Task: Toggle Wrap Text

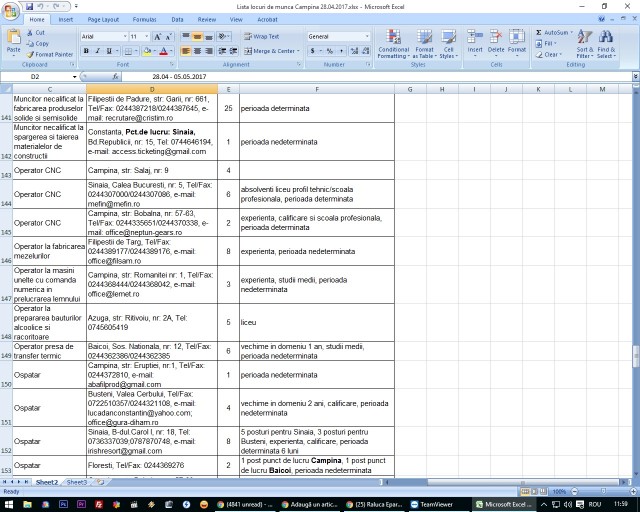Action: coord(262,36)
